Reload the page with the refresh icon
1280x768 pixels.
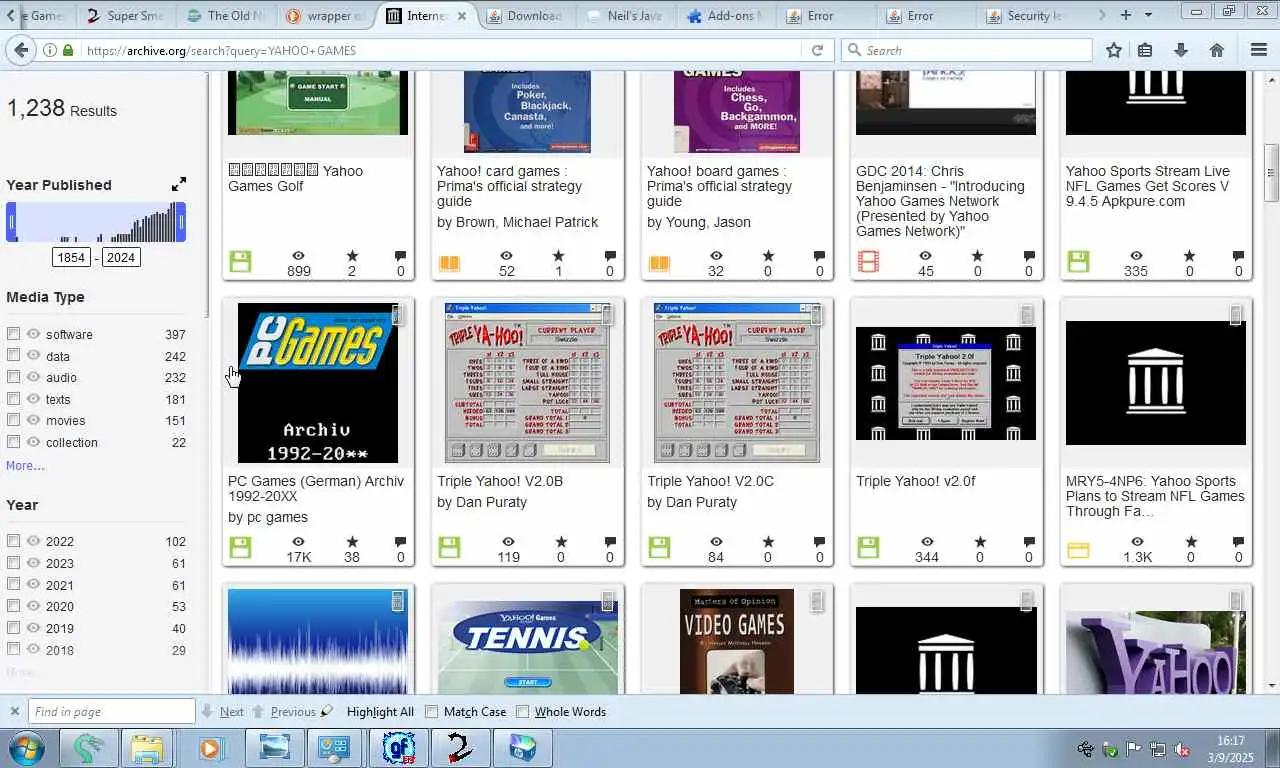817,50
